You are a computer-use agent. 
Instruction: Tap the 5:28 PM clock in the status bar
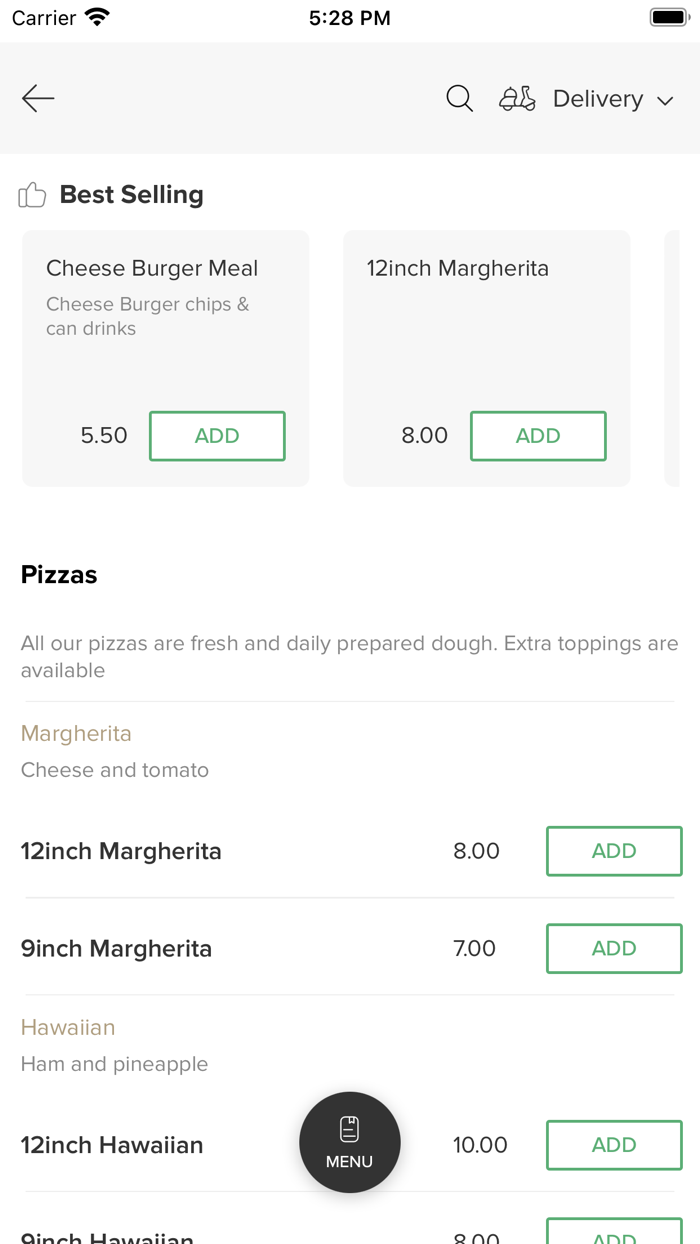pos(349,16)
